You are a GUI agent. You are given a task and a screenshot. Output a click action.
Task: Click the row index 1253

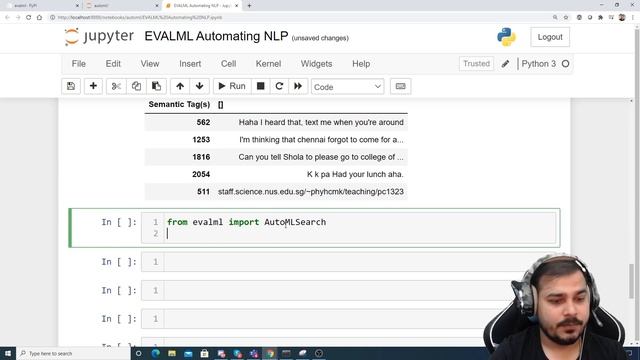[x=201, y=140]
